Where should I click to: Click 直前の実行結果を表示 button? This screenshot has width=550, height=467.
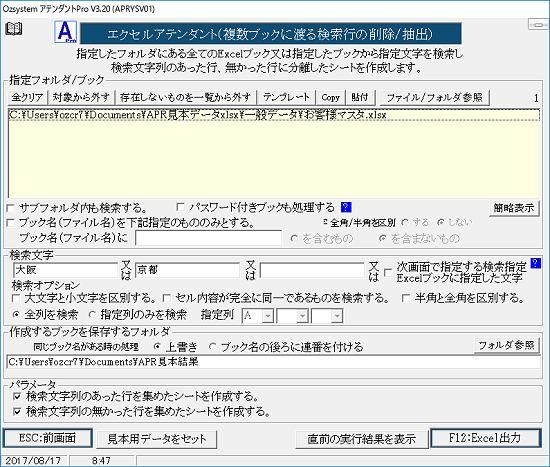[362, 439]
